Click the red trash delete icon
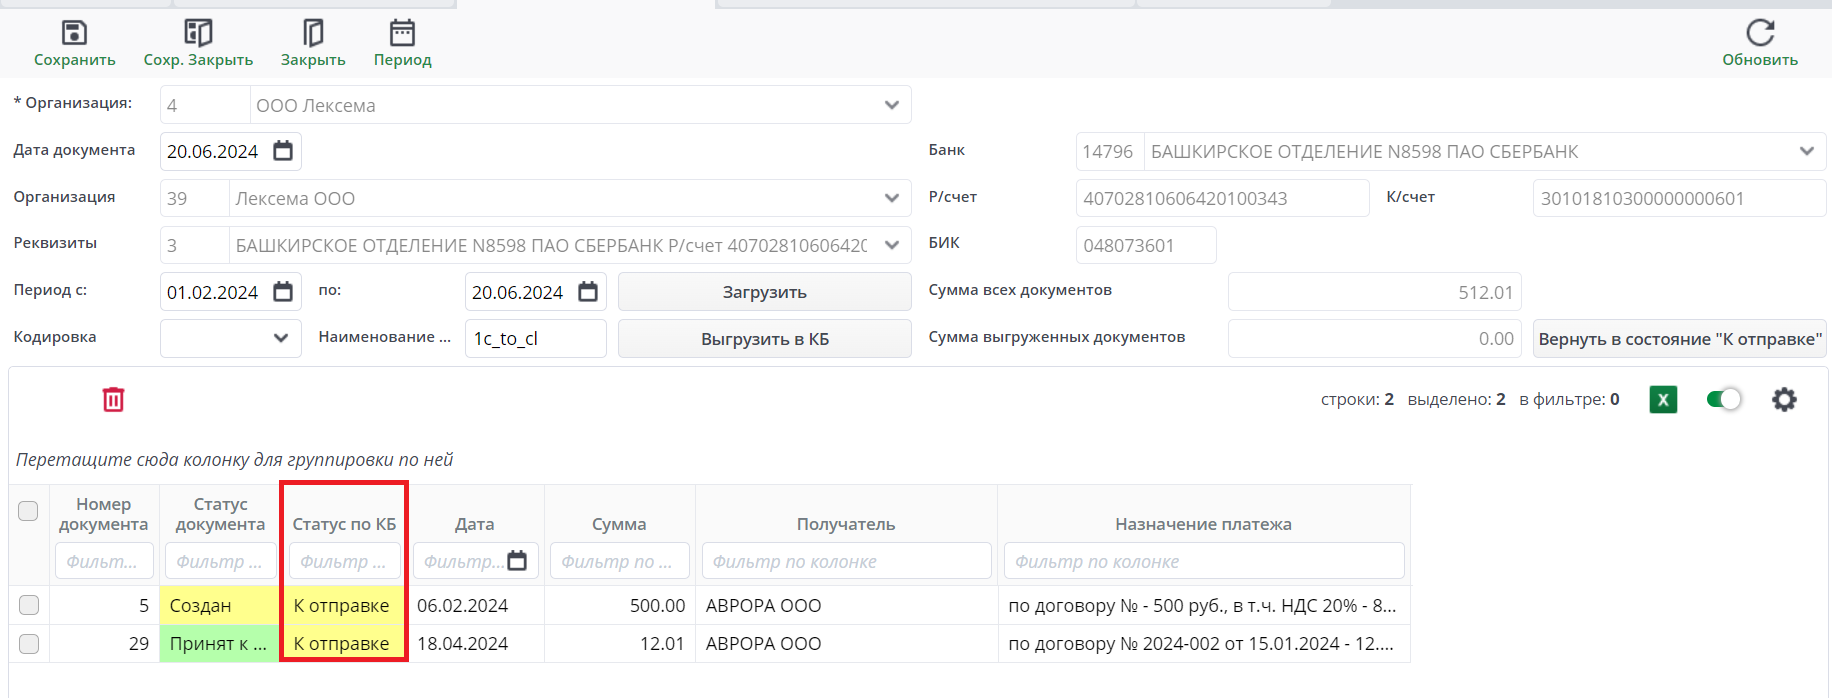The image size is (1832, 698). click(x=113, y=400)
